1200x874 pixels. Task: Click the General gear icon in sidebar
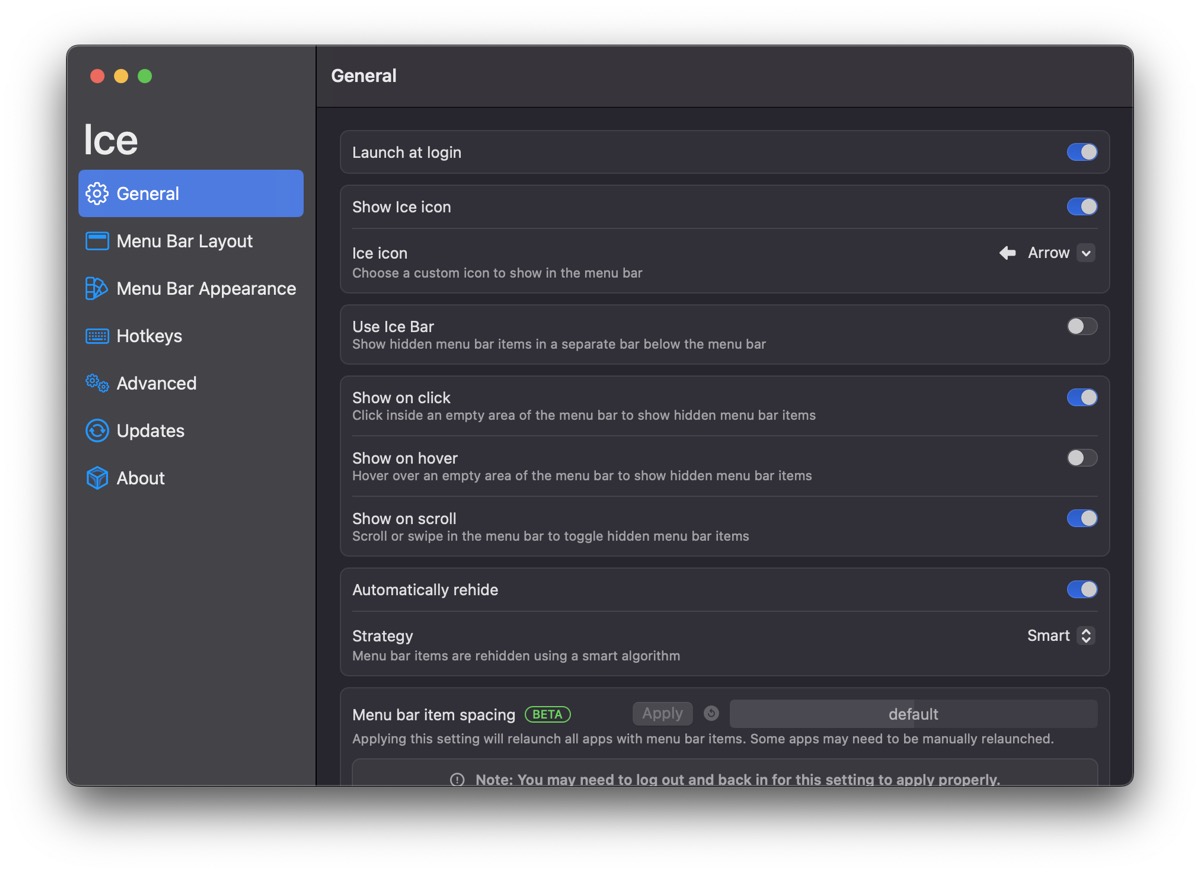coord(97,194)
